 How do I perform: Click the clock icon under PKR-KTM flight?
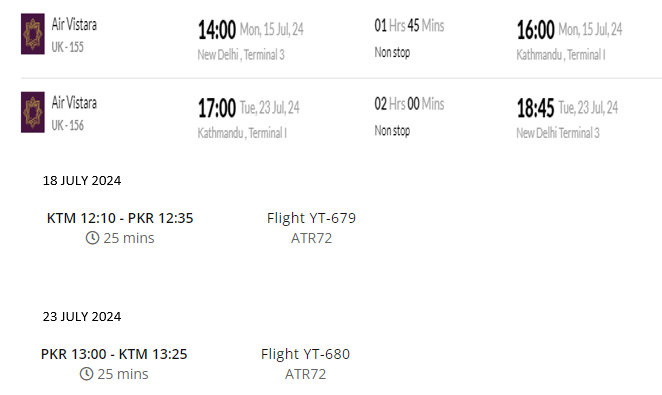[87, 374]
